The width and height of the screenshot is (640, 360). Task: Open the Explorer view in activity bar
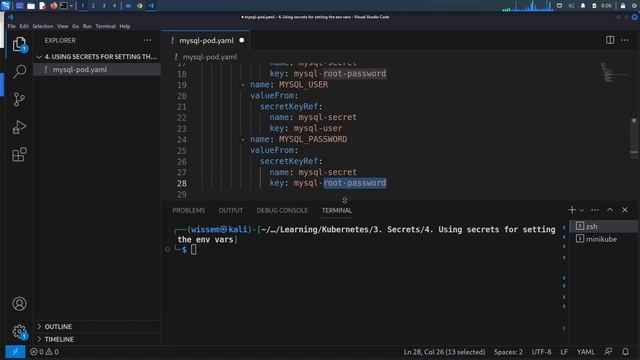[19, 44]
